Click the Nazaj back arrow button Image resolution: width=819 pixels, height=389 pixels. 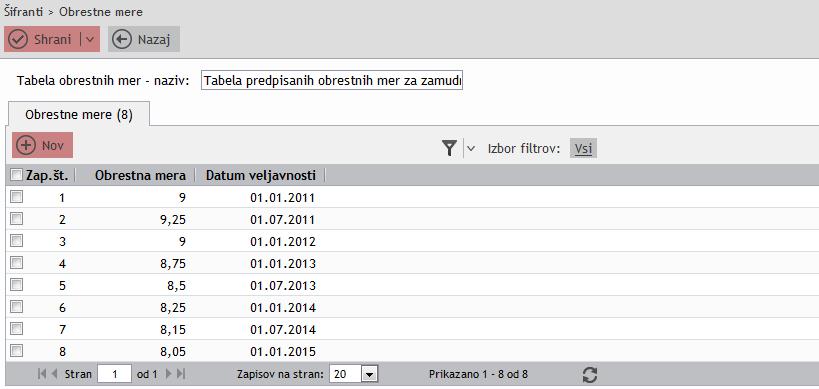(x=144, y=40)
